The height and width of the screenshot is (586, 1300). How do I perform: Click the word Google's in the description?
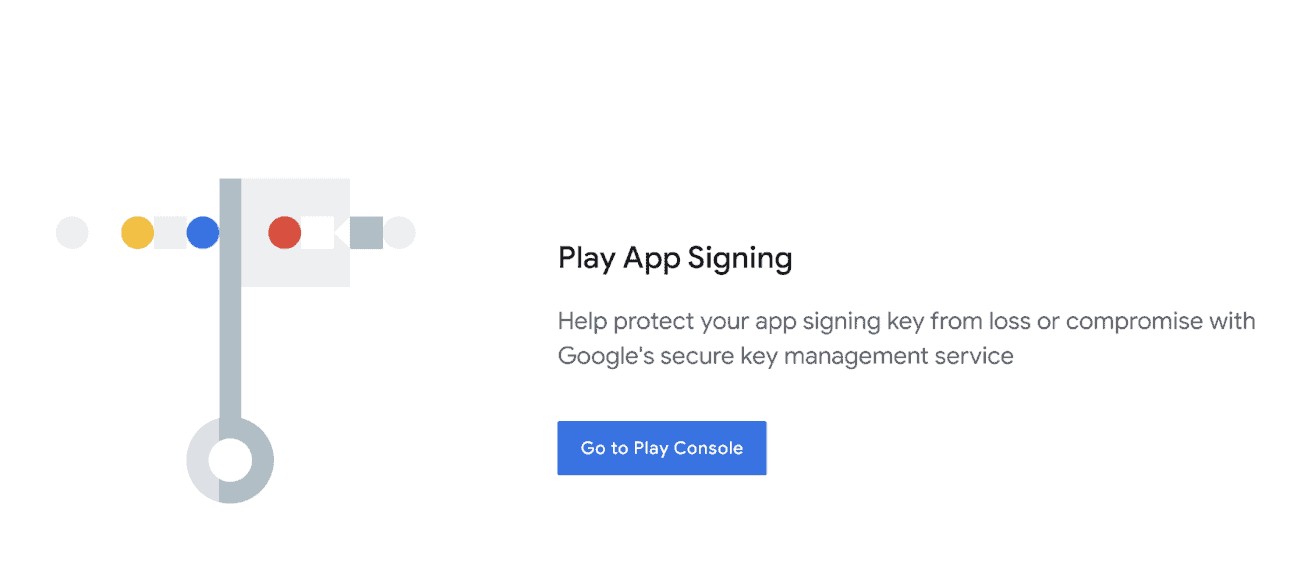point(608,355)
